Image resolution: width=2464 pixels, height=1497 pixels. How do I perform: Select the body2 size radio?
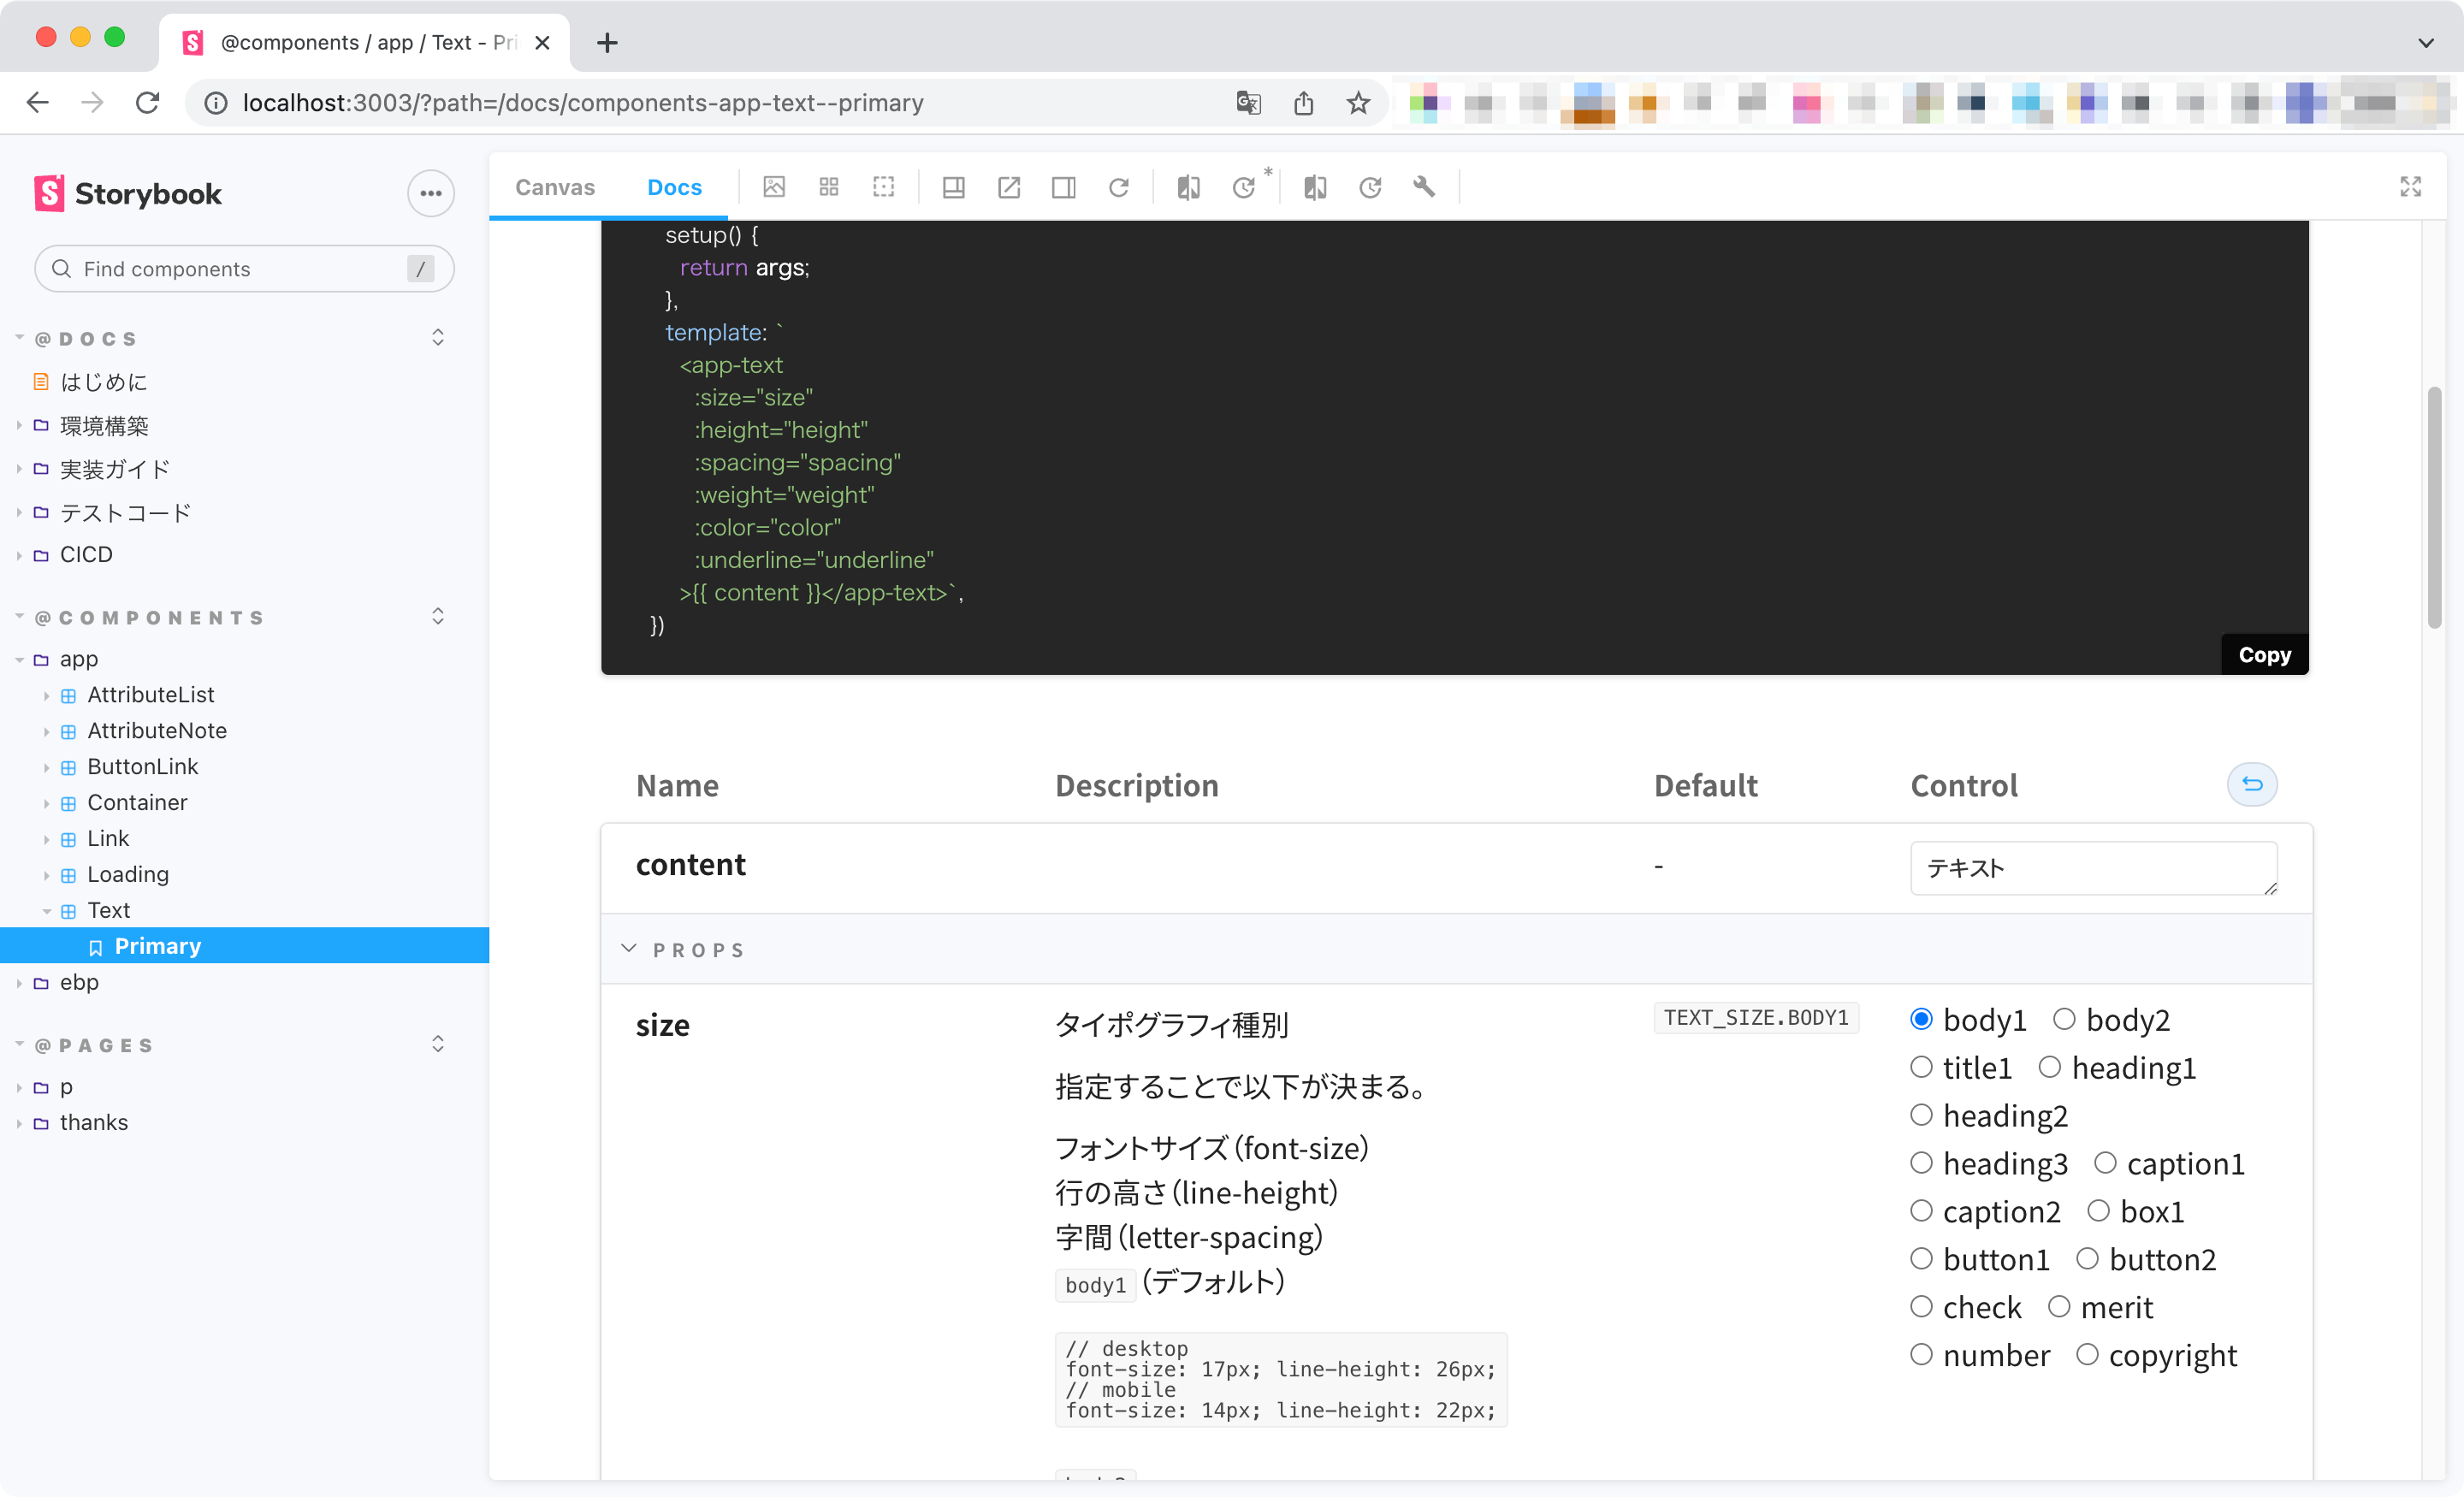2065,1019
